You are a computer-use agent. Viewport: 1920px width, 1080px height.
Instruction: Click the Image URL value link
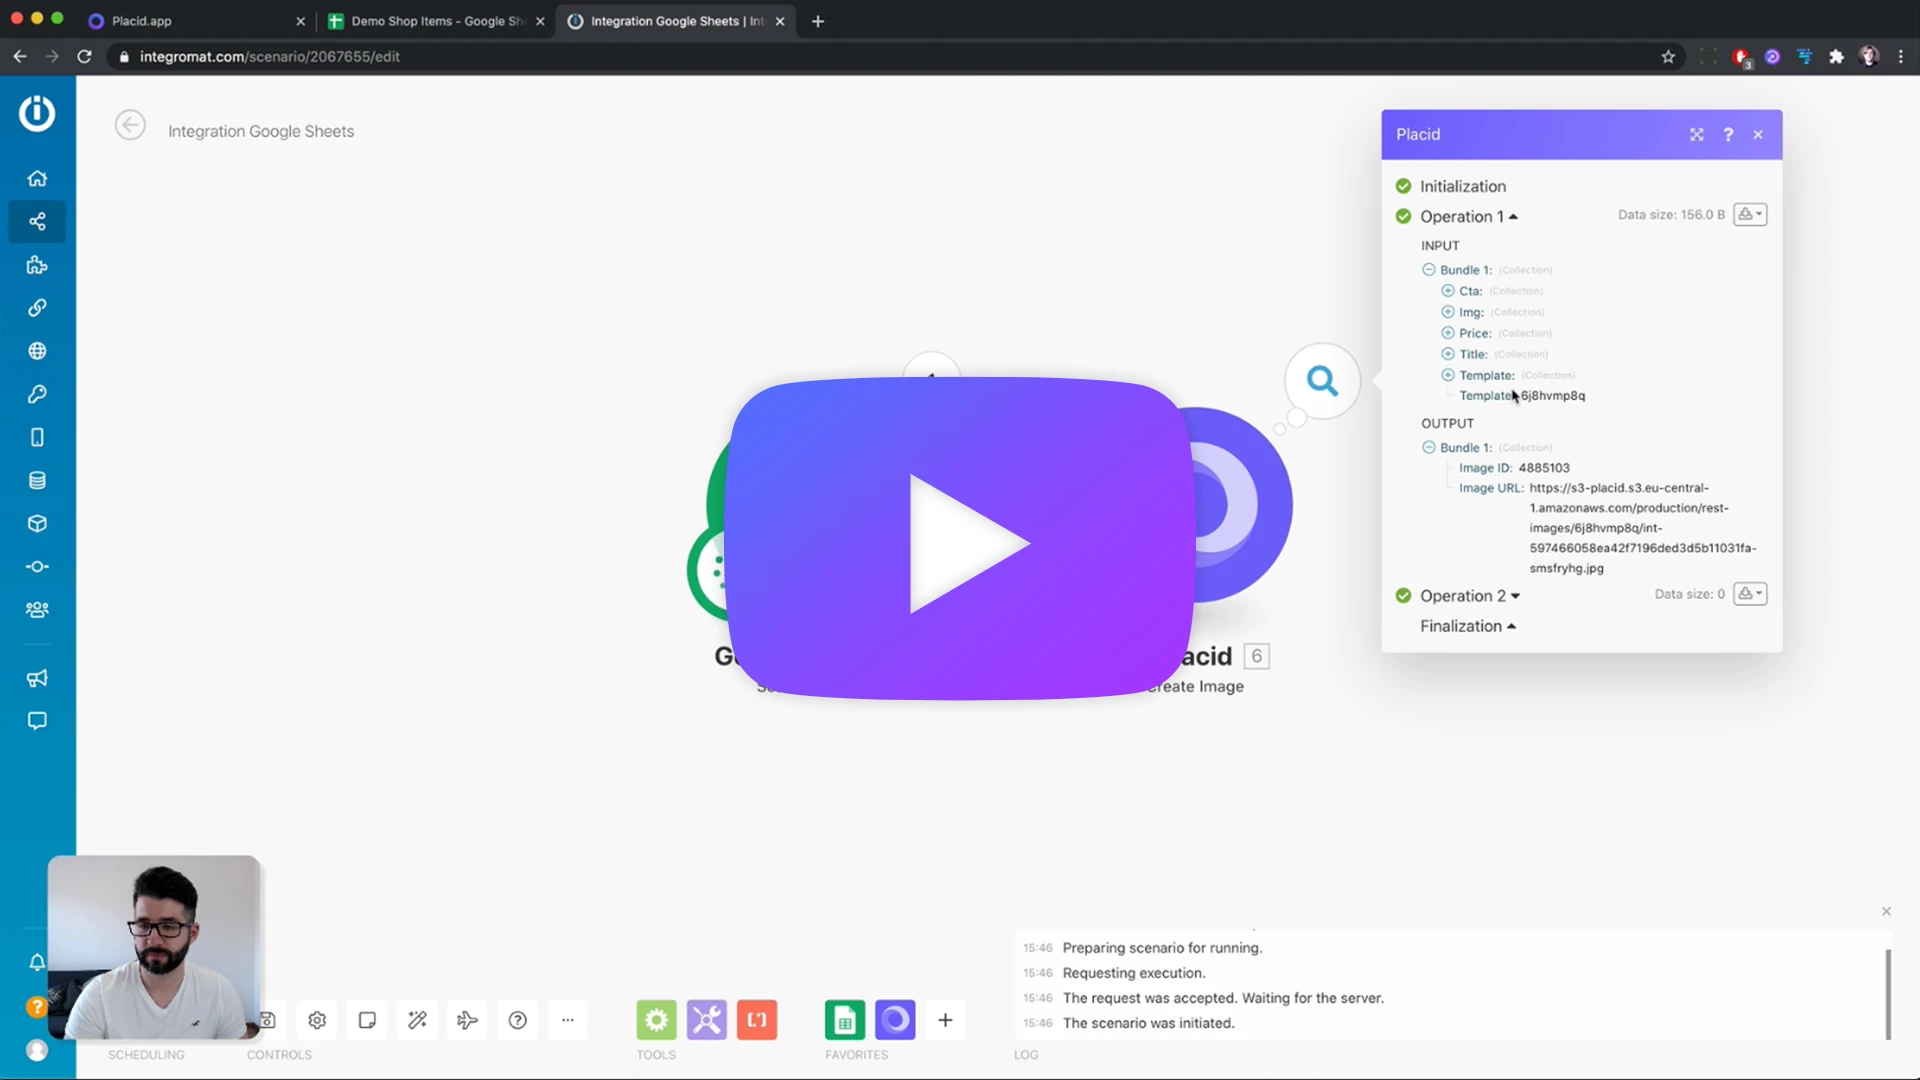pyautogui.click(x=1642, y=528)
